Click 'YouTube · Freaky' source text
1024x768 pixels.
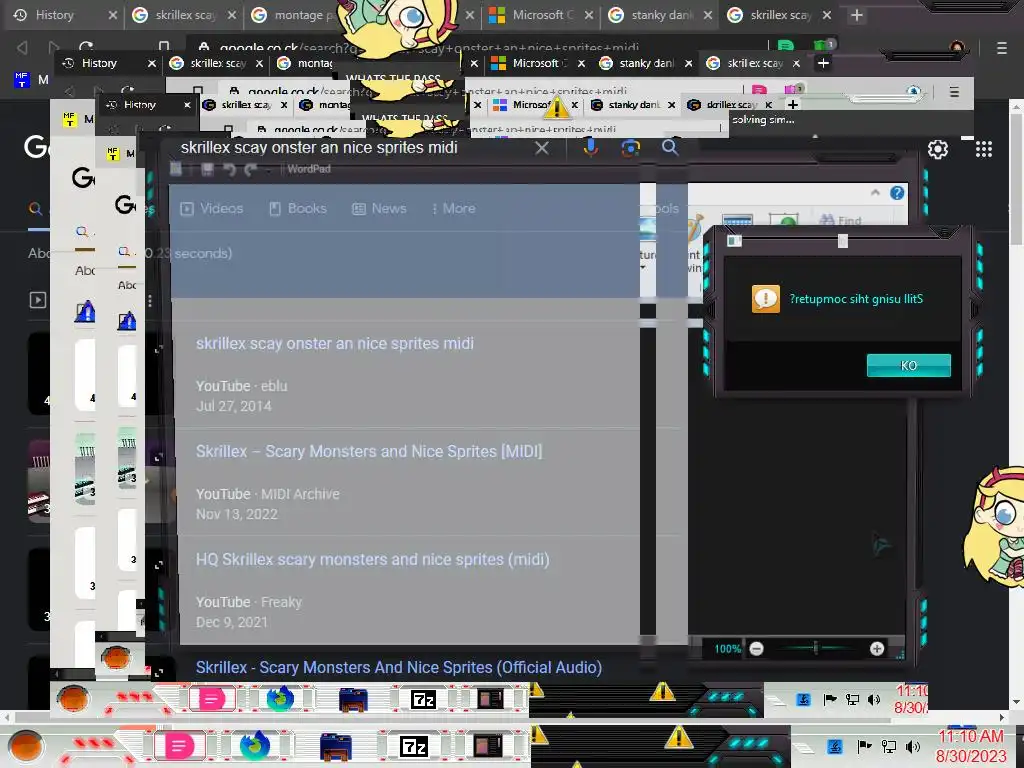pyautogui.click(x=249, y=602)
